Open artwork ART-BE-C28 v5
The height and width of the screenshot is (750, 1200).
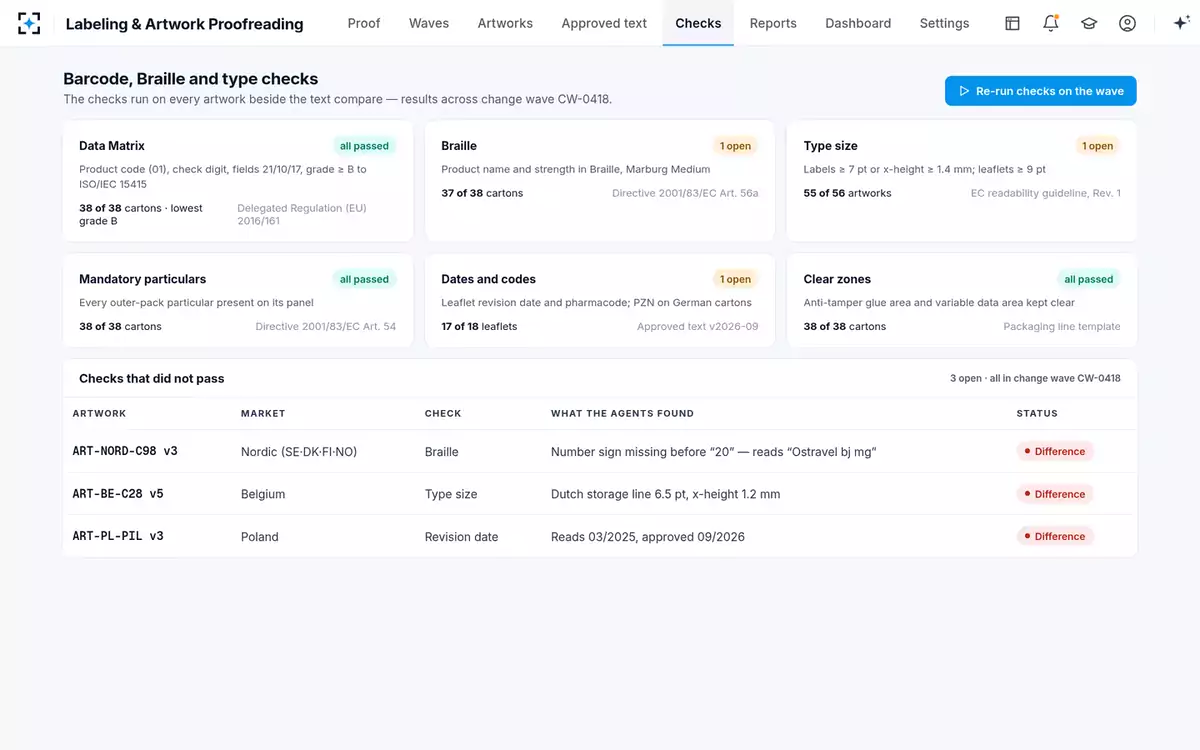click(118, 494)
